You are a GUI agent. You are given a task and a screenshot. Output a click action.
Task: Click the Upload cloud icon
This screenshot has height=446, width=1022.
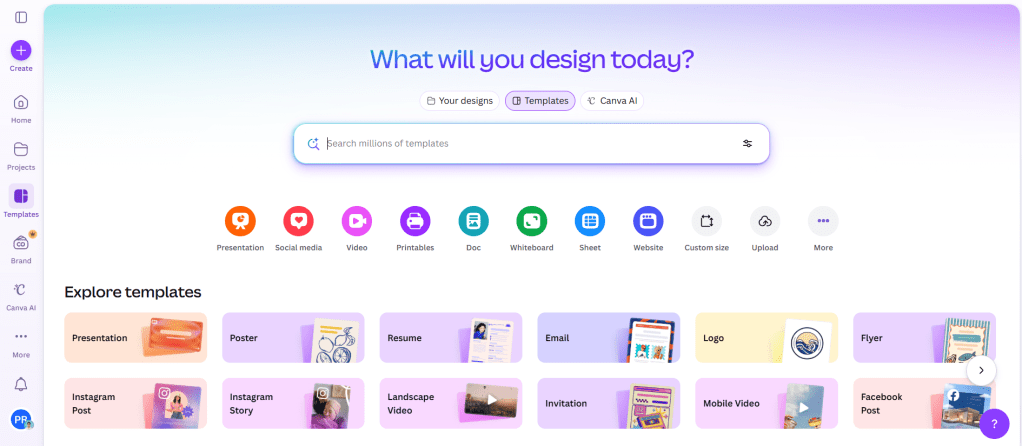tap(765, 222)
